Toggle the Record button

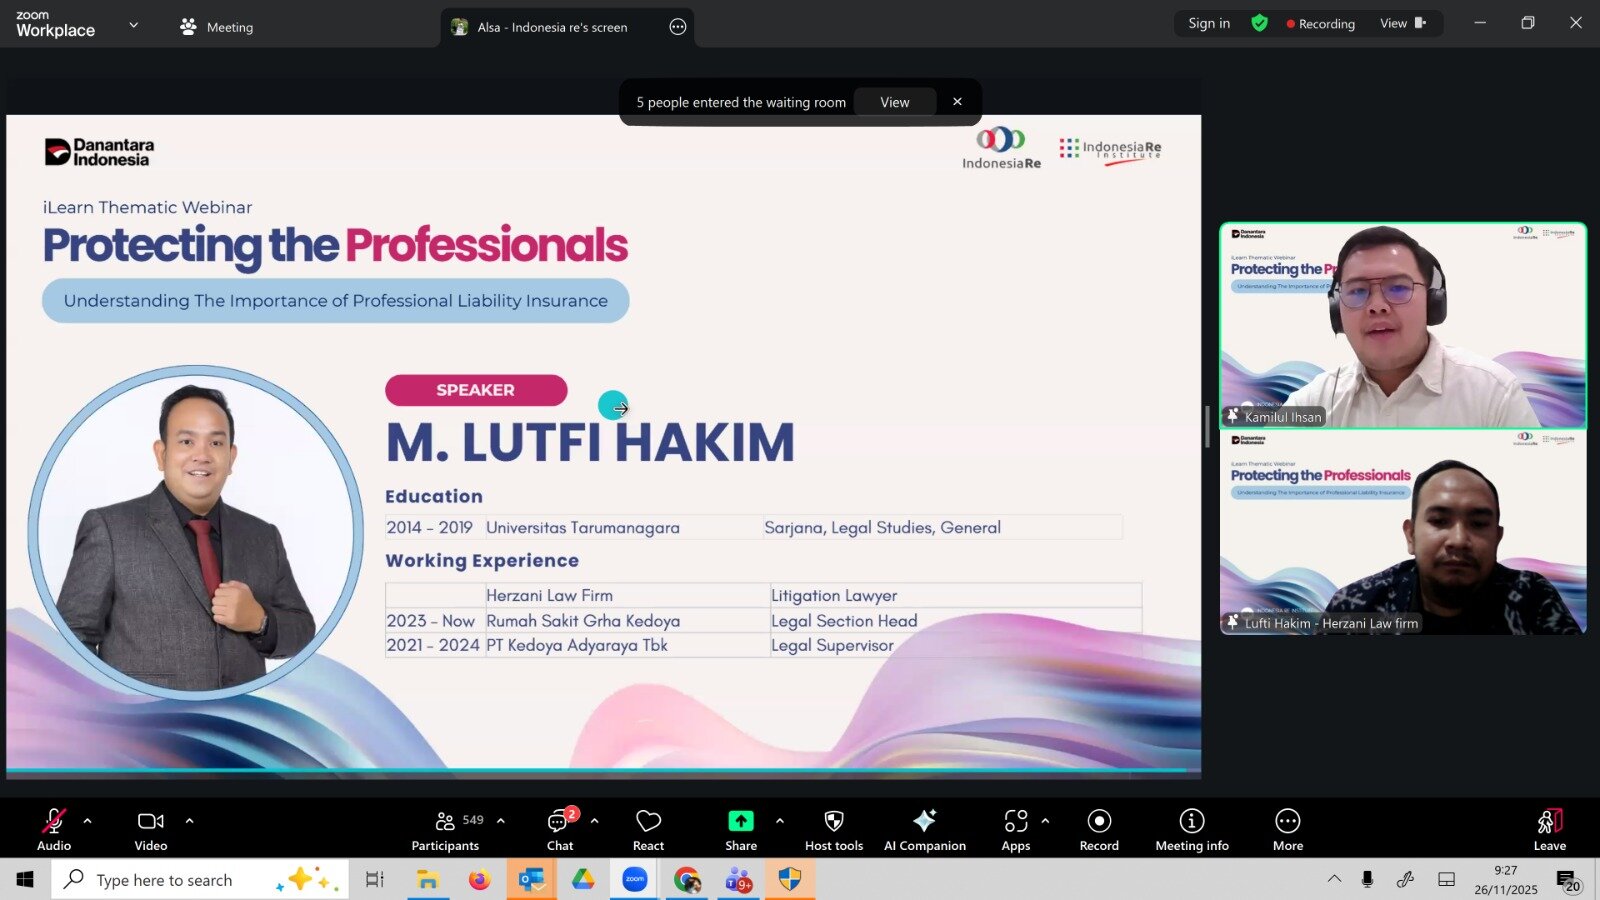[1098, 829]
